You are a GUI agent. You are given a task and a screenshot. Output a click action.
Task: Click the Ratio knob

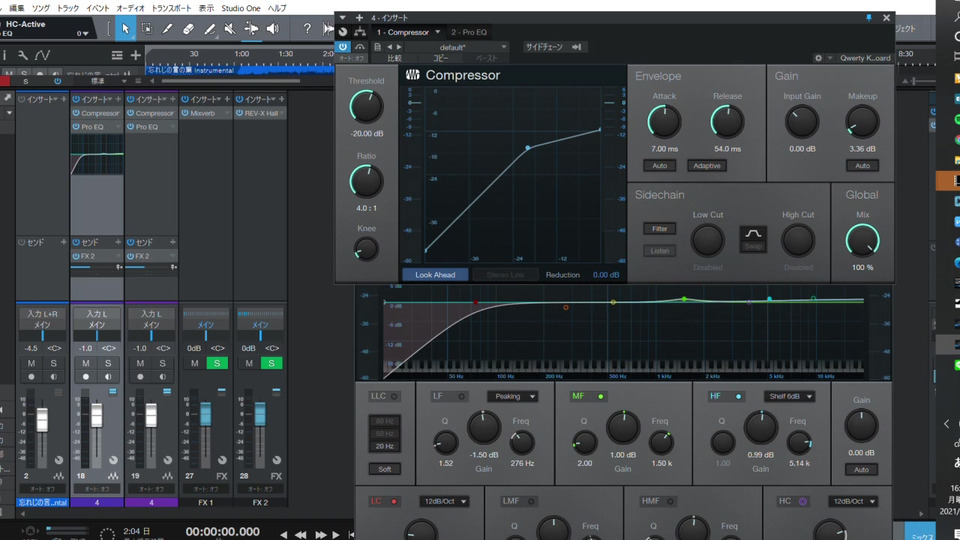[366, 182]
